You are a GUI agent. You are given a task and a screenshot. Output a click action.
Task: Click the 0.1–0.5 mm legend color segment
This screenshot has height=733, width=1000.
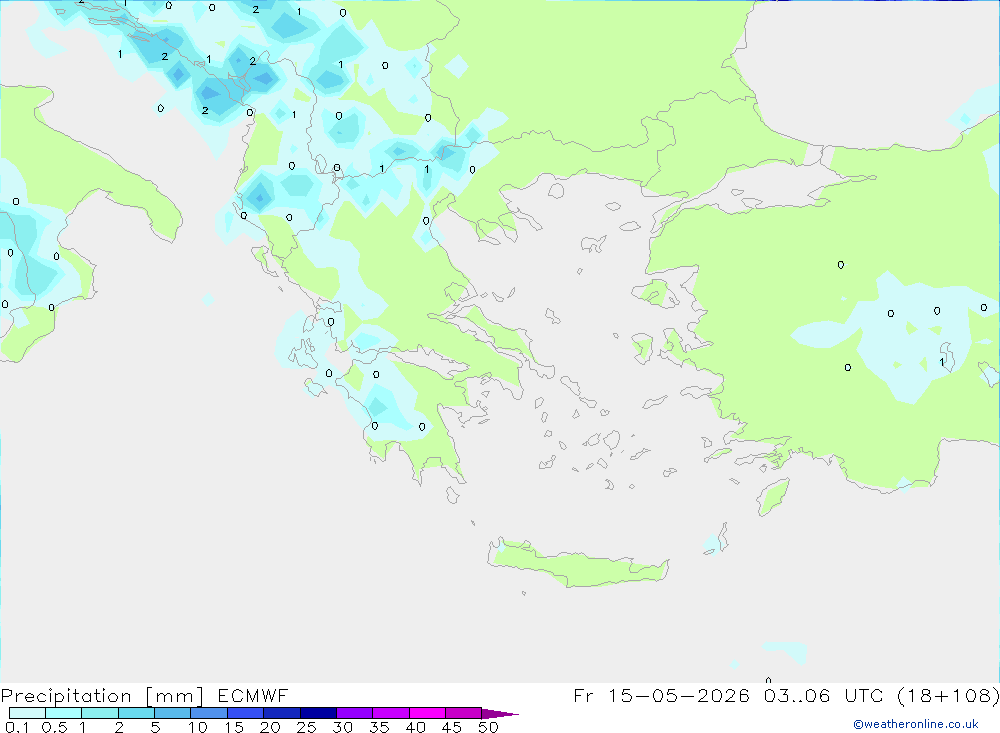pos(27,713)
